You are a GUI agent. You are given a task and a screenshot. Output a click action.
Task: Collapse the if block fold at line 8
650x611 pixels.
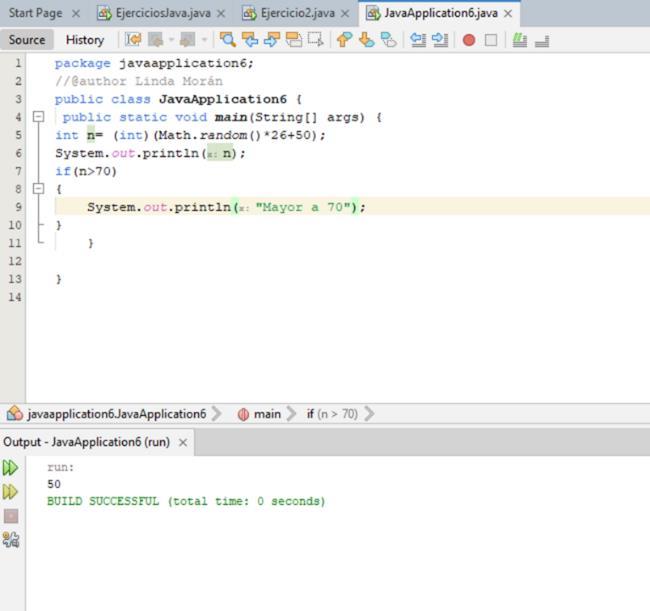[x=38, y=189]
